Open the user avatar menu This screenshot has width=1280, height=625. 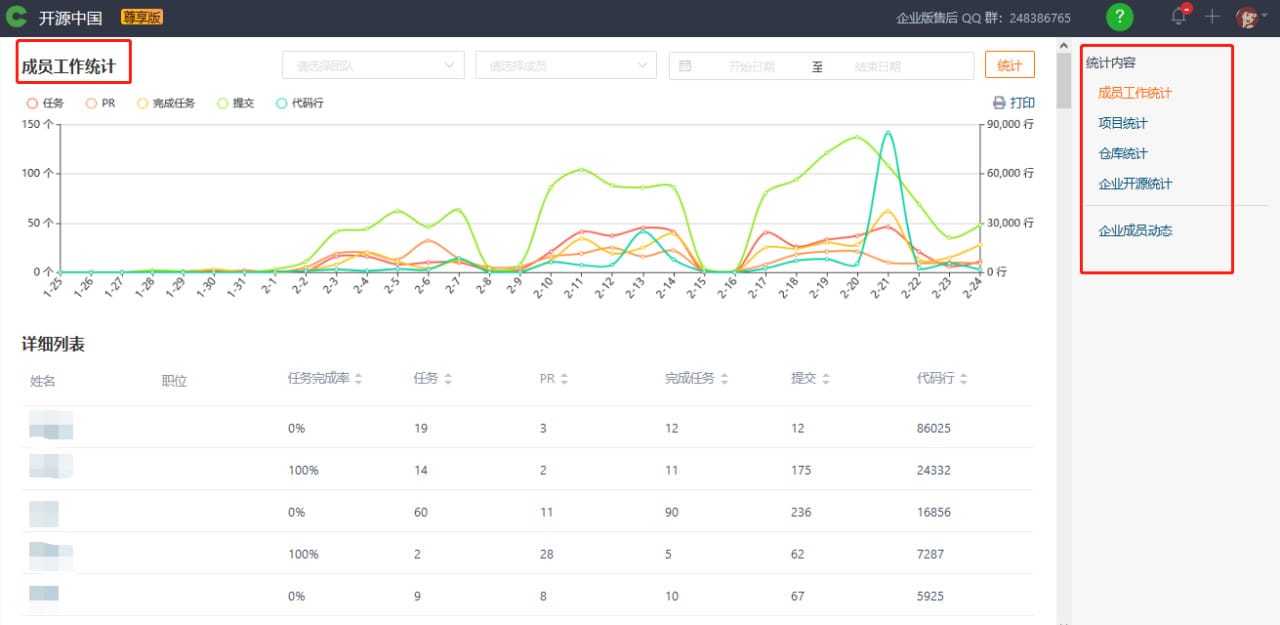1247,17
